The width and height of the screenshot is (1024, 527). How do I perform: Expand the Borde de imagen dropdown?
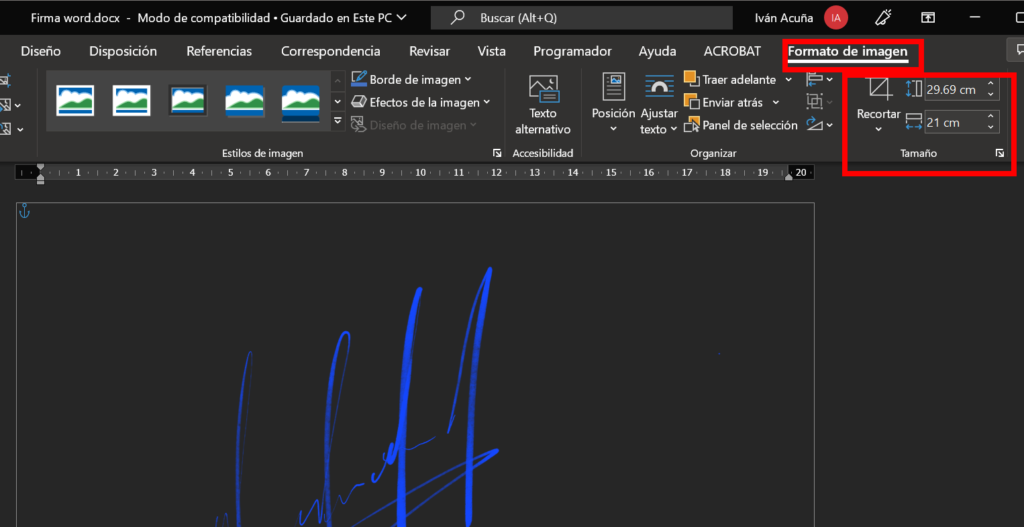click(x=412, y=79)
